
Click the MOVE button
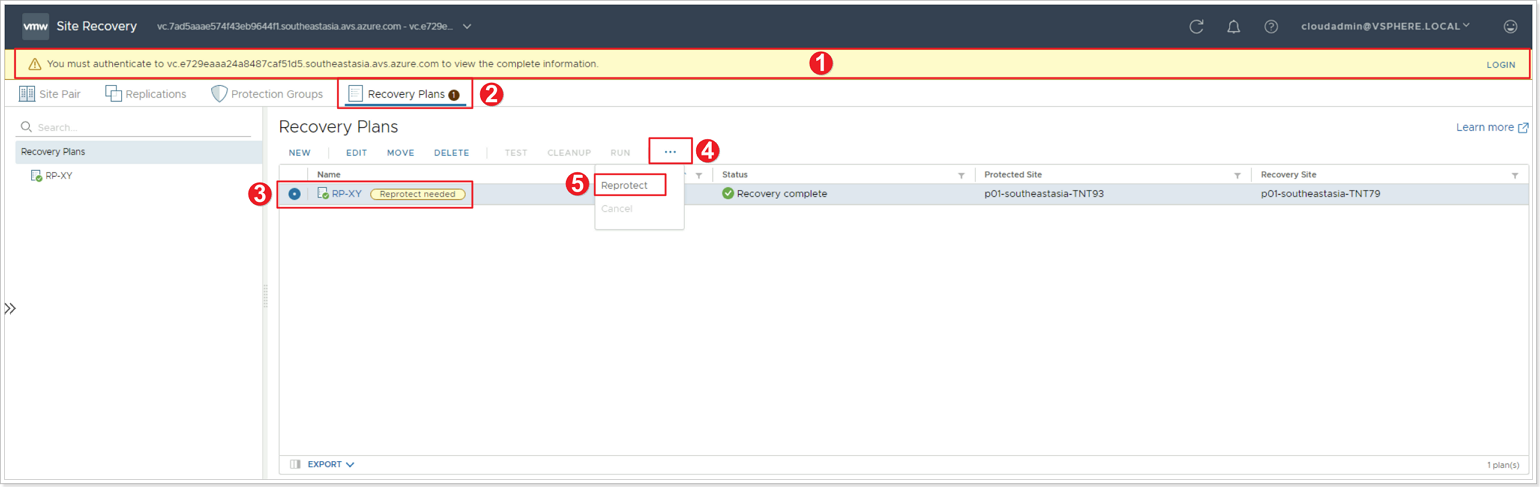click(x=401, y=153)
